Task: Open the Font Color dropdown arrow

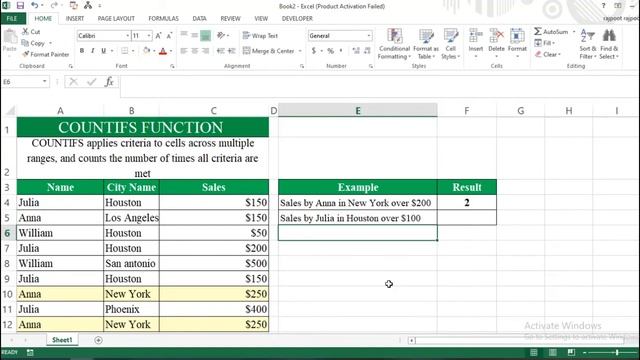Action: tap(171, 51)
